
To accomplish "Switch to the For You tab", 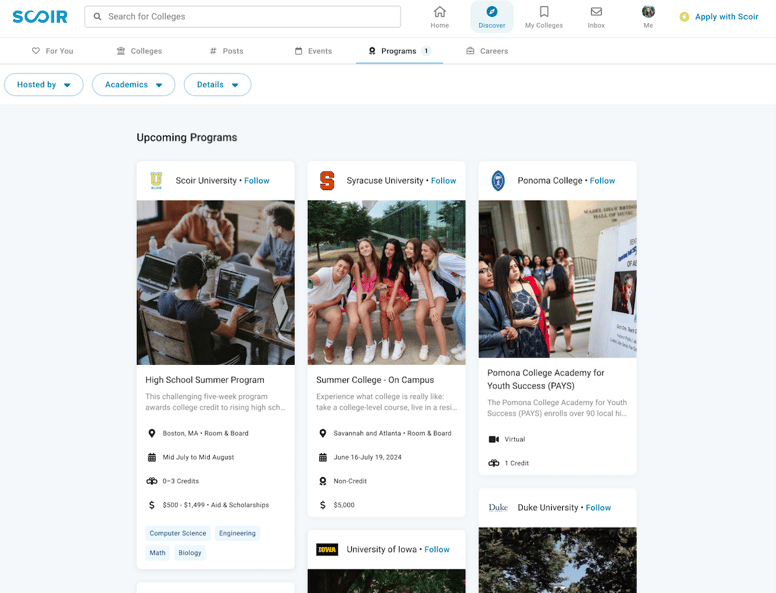I will 52,51.
